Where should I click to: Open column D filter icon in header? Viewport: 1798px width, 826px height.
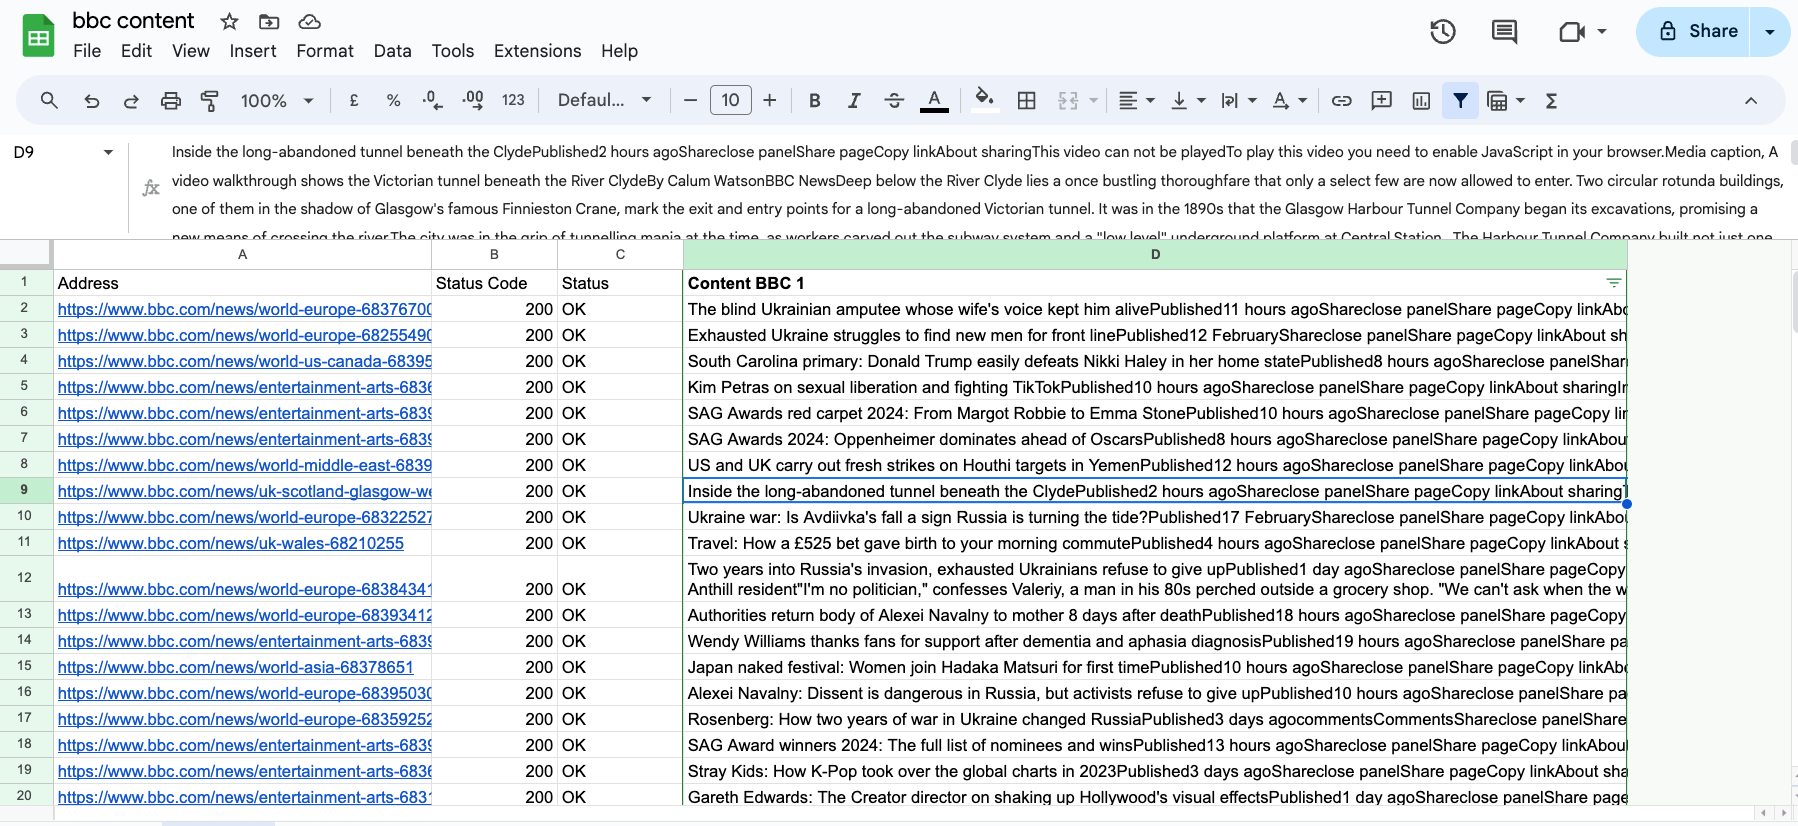tap(1613, 283)
